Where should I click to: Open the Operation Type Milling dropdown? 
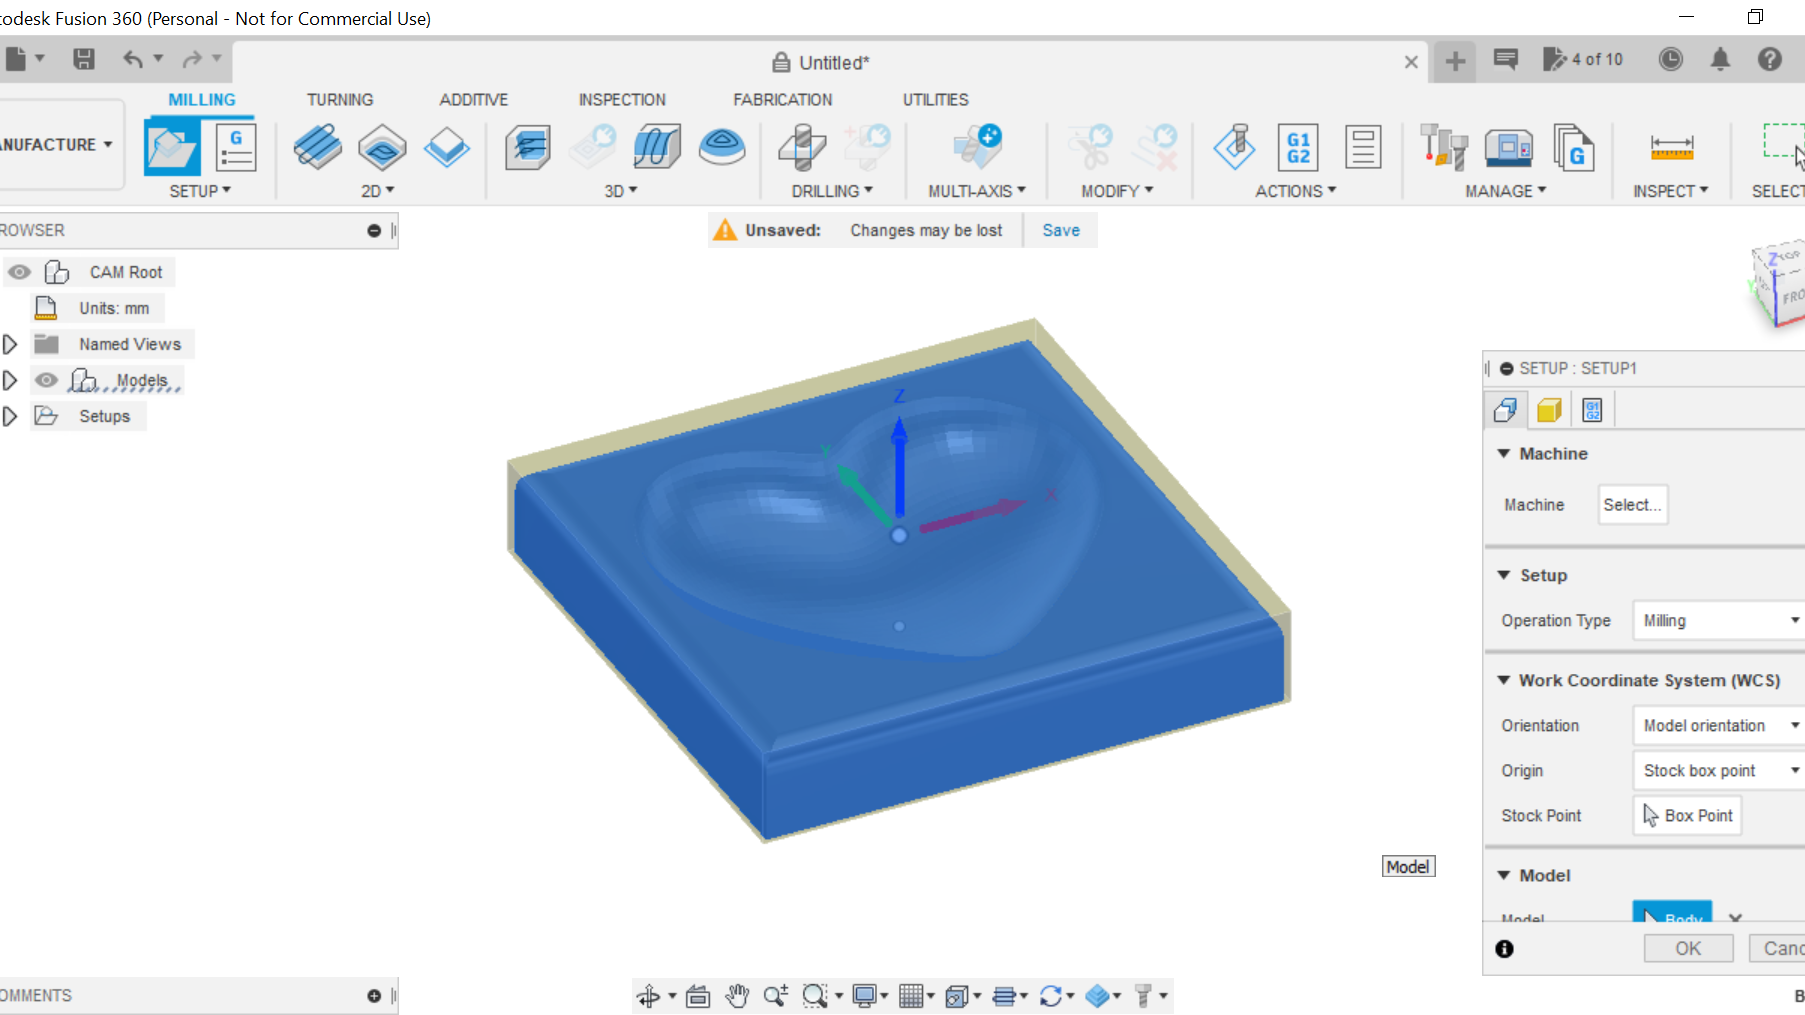point(1718,621)
